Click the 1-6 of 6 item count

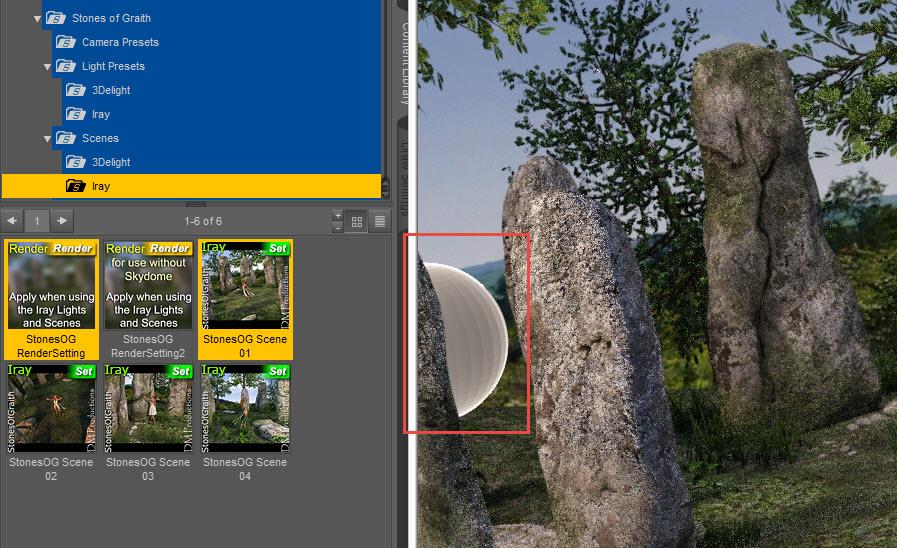[203, 221]
